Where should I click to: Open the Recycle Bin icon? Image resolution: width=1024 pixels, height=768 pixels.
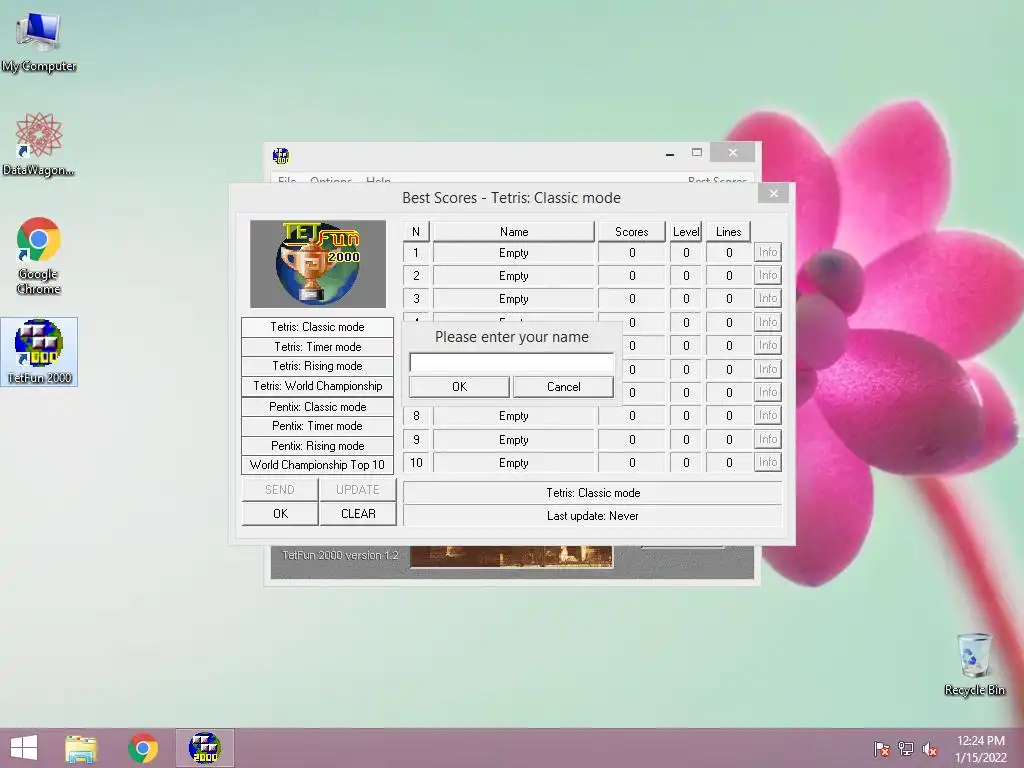click(x=974, y=664)
